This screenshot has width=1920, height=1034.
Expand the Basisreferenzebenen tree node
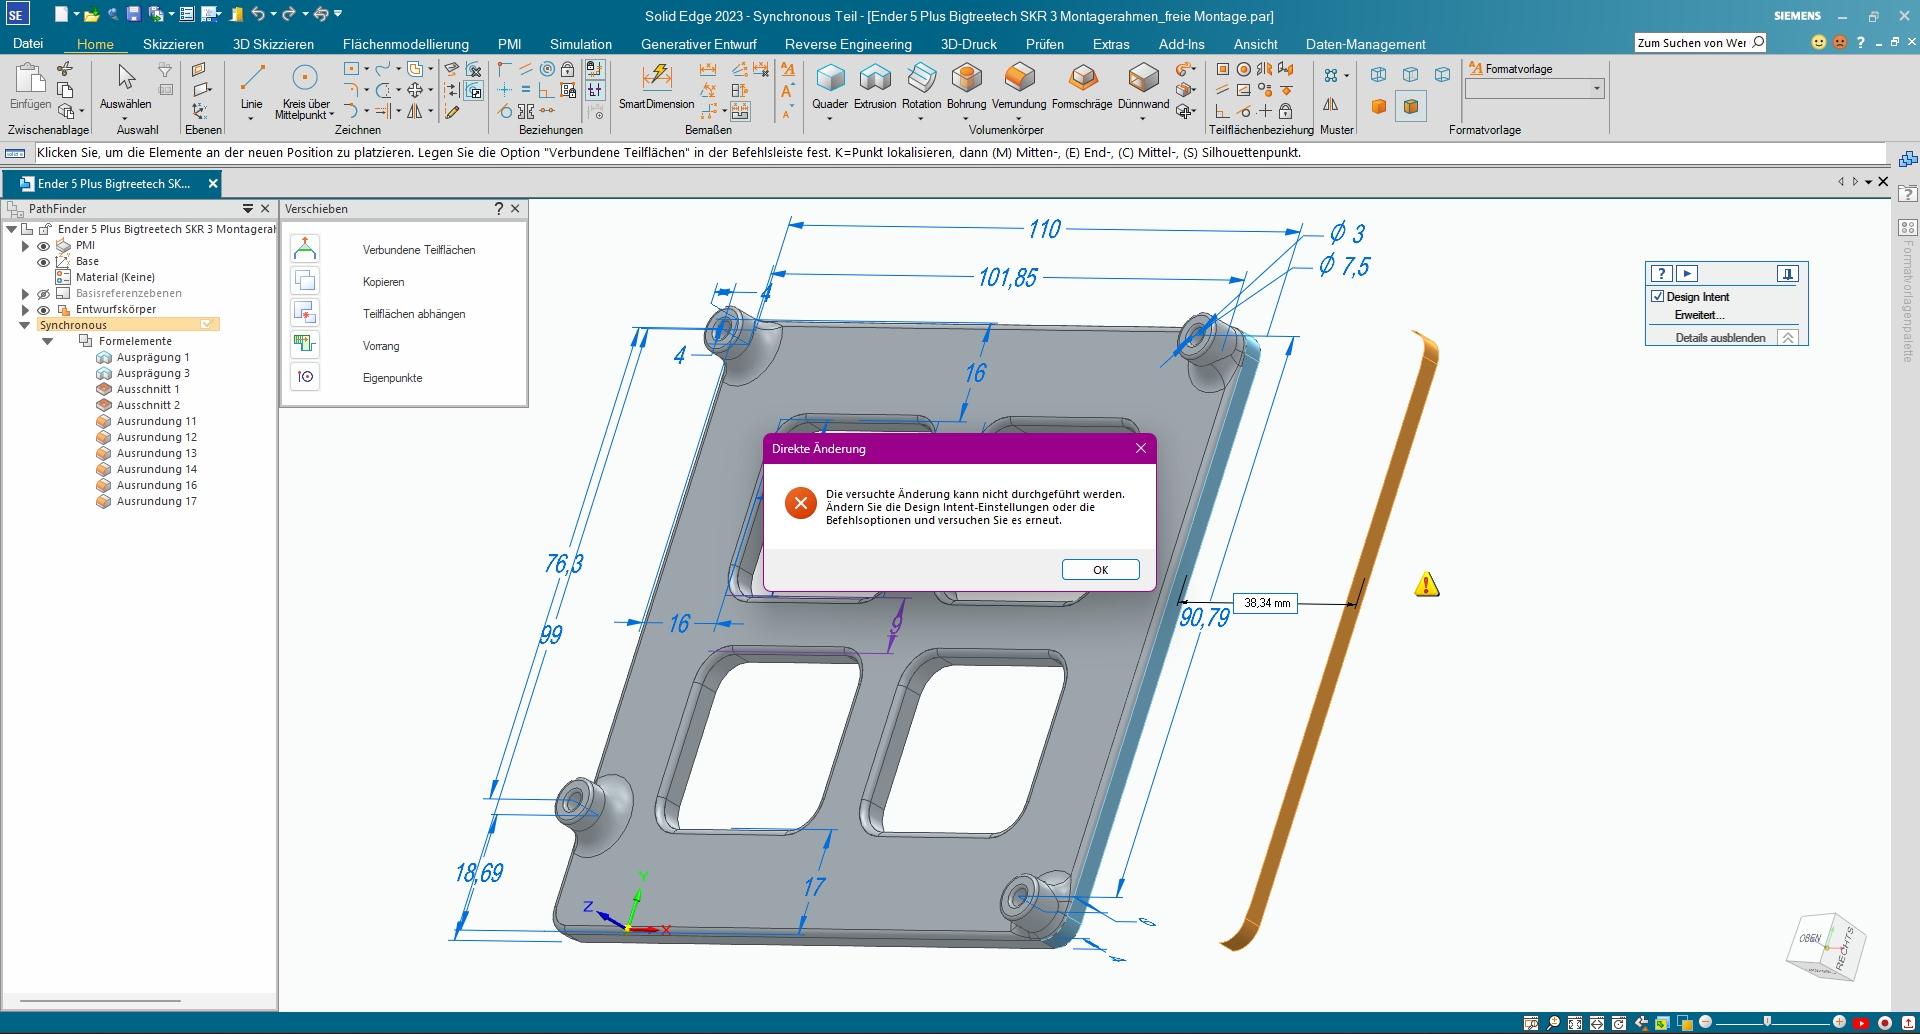tap(25, 293)
